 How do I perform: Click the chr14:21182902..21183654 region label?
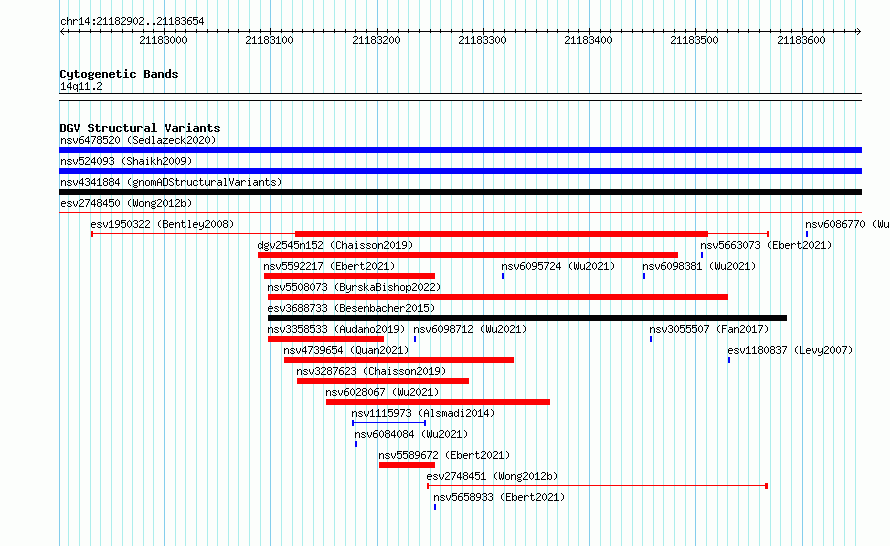point(132,22)
